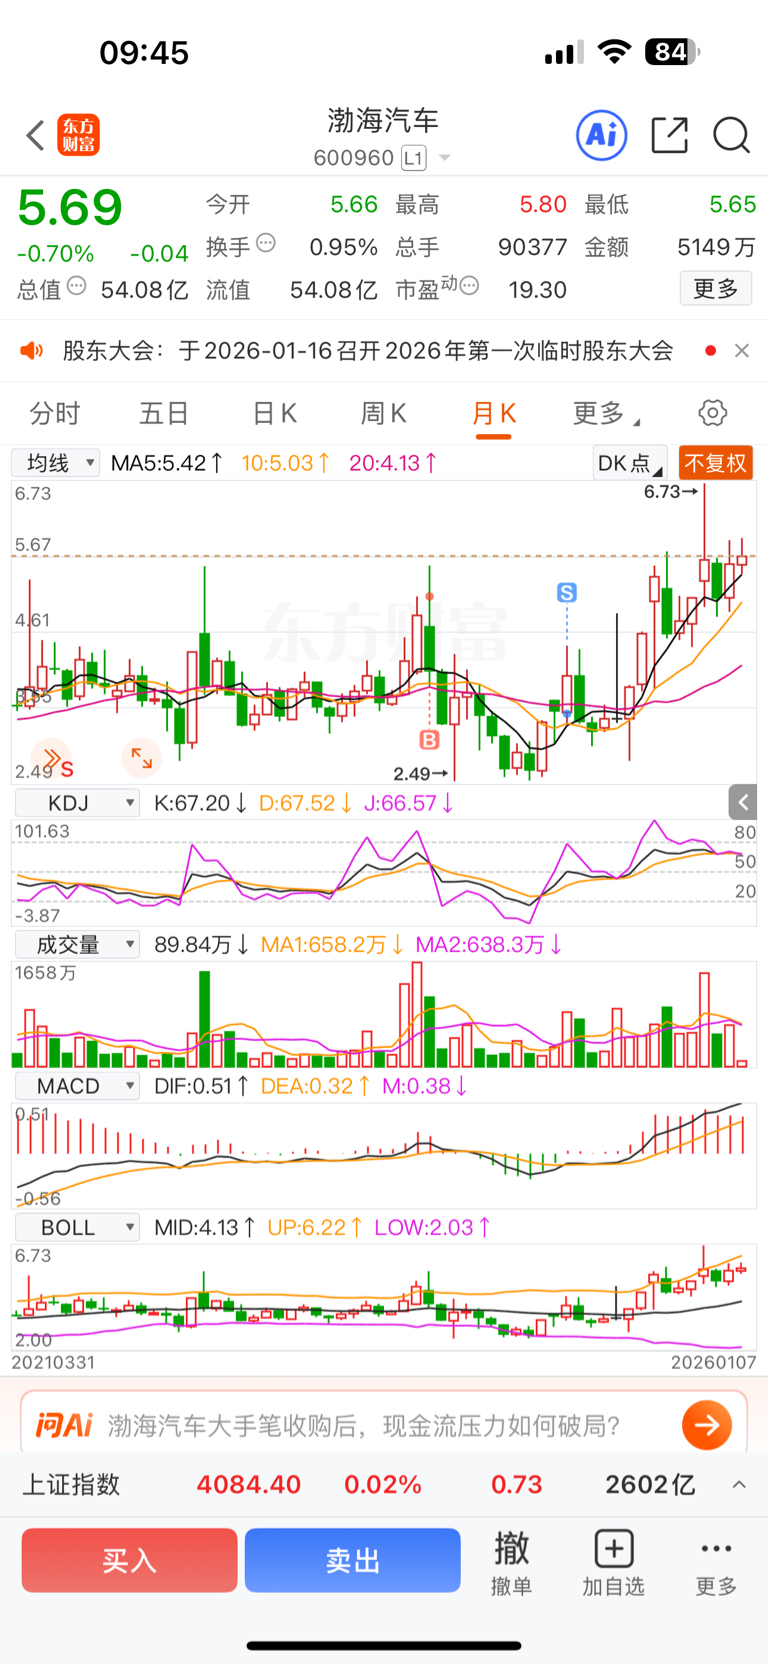Tap info icon beside 市盈动
This screenshot has width=768, height=1665.
(x=469, y=286)
